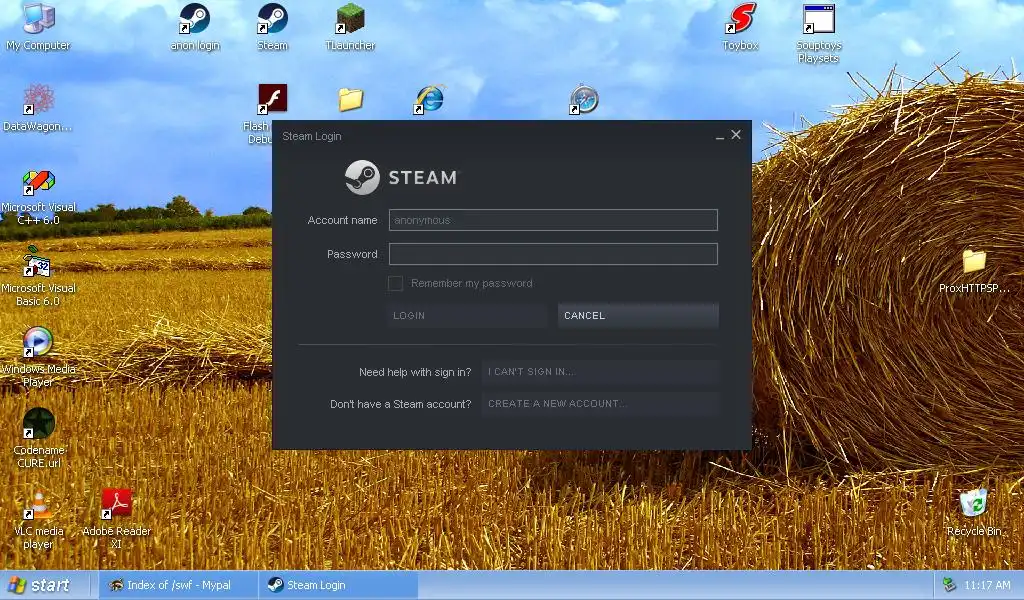The height and width of the screenshot is (600, 1024).
Task: Close the Steam Login dialog
Action: point(736,134)
